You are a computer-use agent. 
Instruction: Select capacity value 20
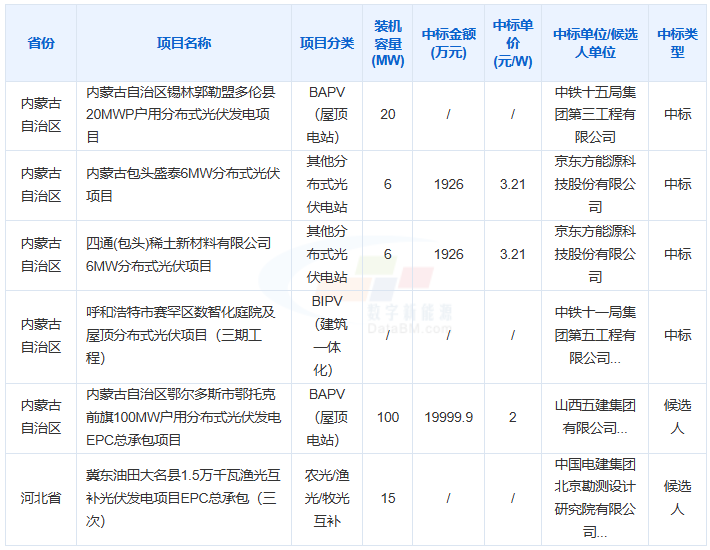point(388,115)
